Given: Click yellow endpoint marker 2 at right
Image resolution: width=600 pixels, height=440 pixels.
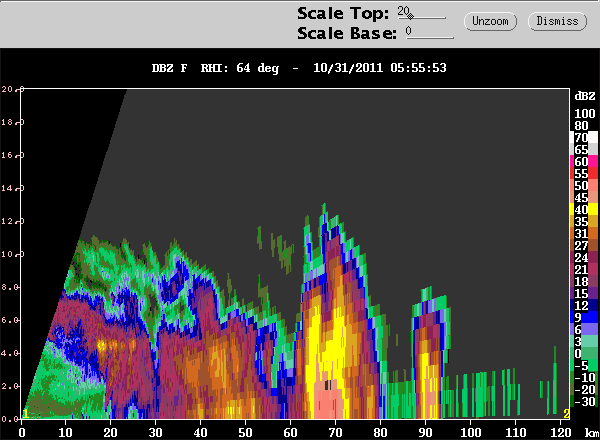Looking at the screenshot, I should coord(566,414).
